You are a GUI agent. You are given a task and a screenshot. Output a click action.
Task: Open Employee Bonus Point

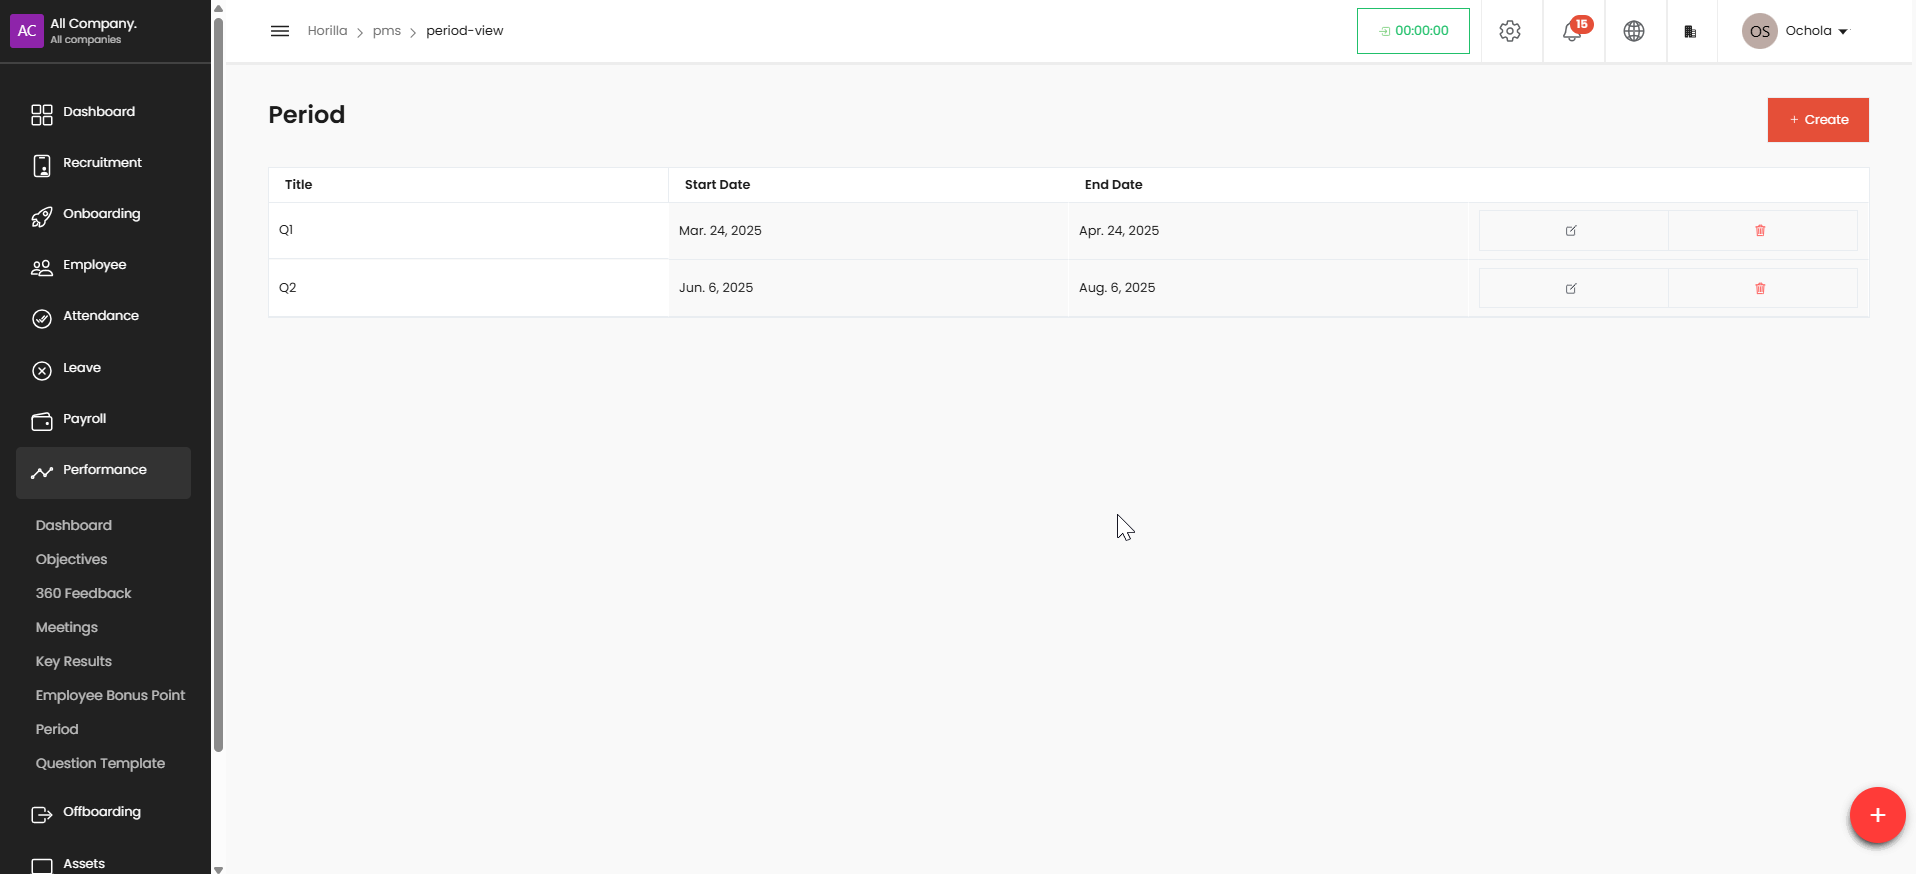[110, 695]
